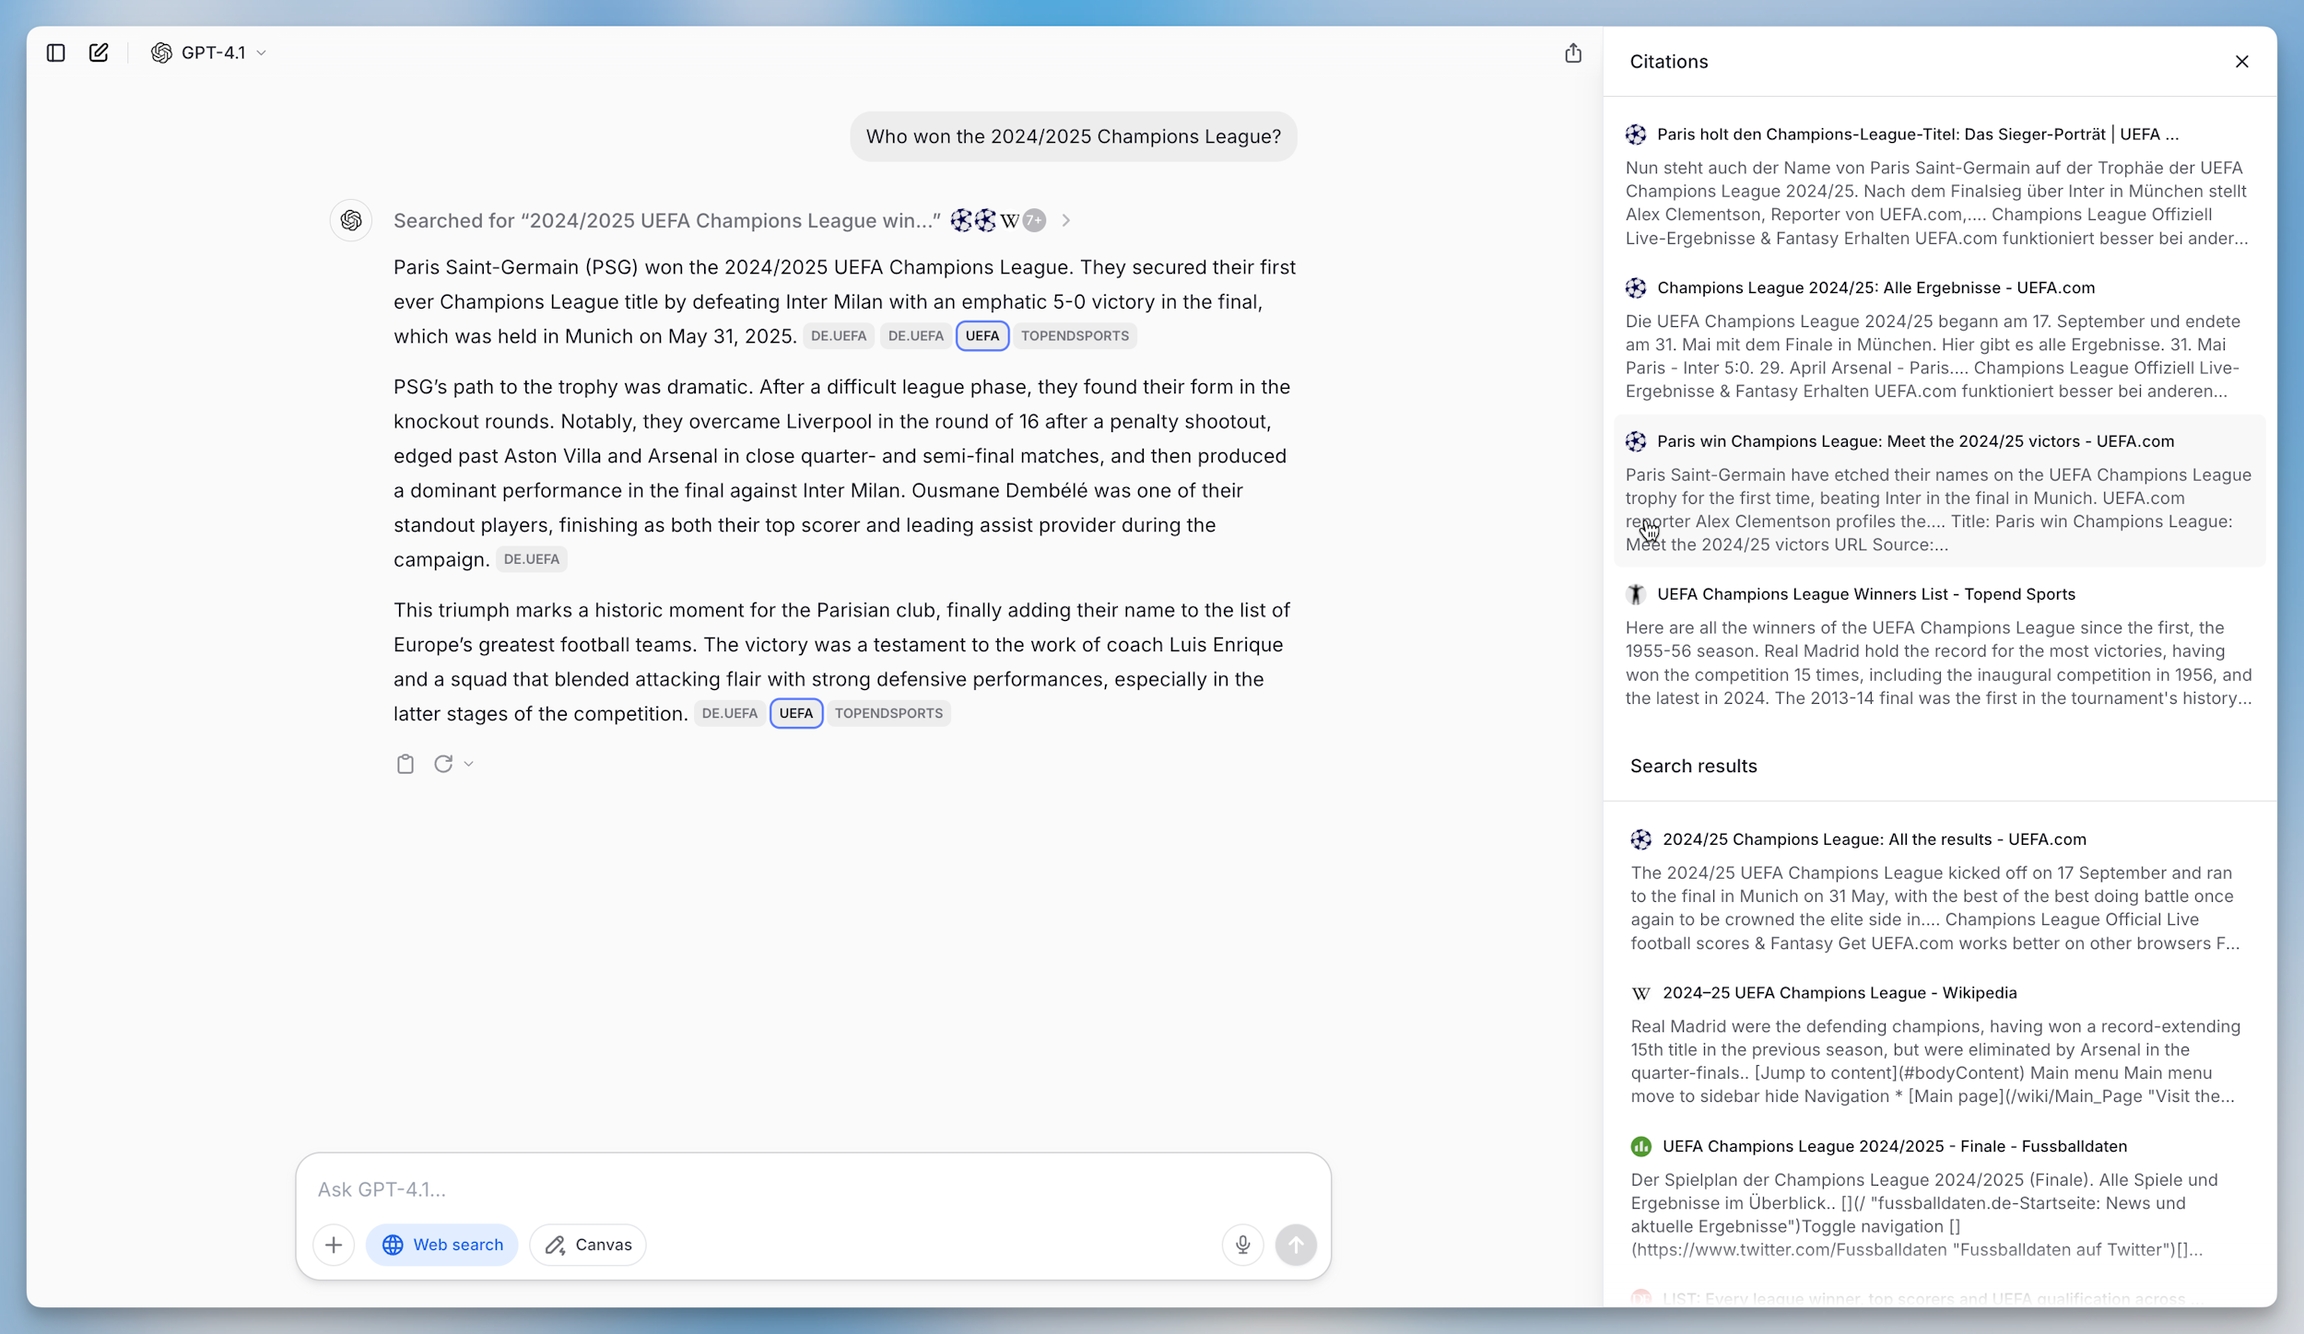
Task: Copy the response with clipboard icon
Action: 405,764
